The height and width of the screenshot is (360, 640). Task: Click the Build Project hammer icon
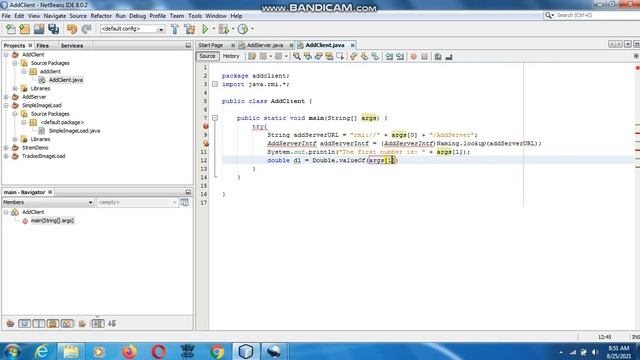(175, 29)
